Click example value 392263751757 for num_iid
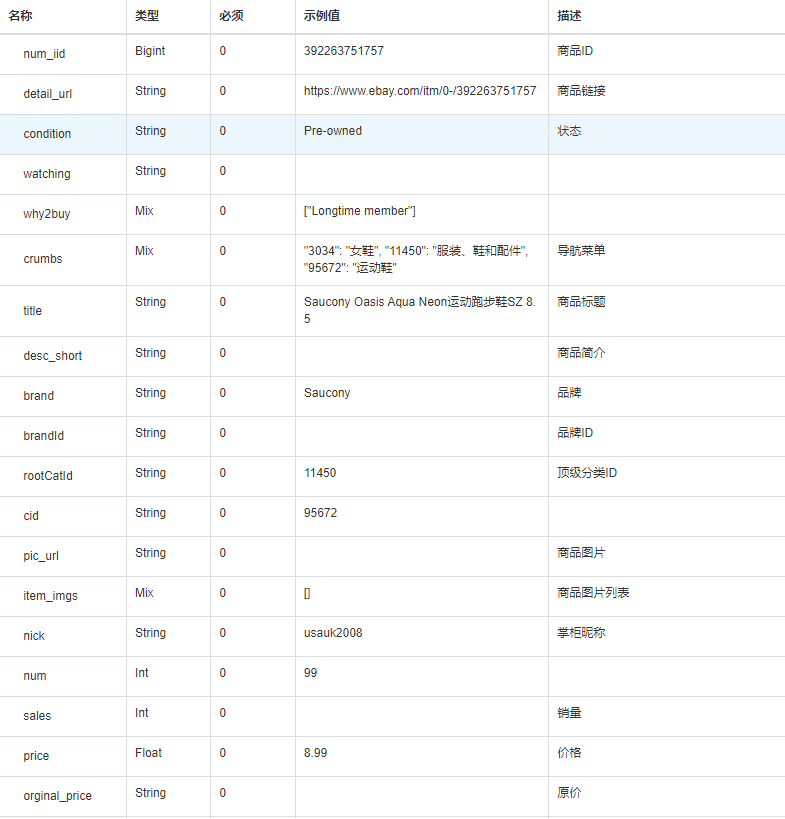785x819 pixels. 344,51
